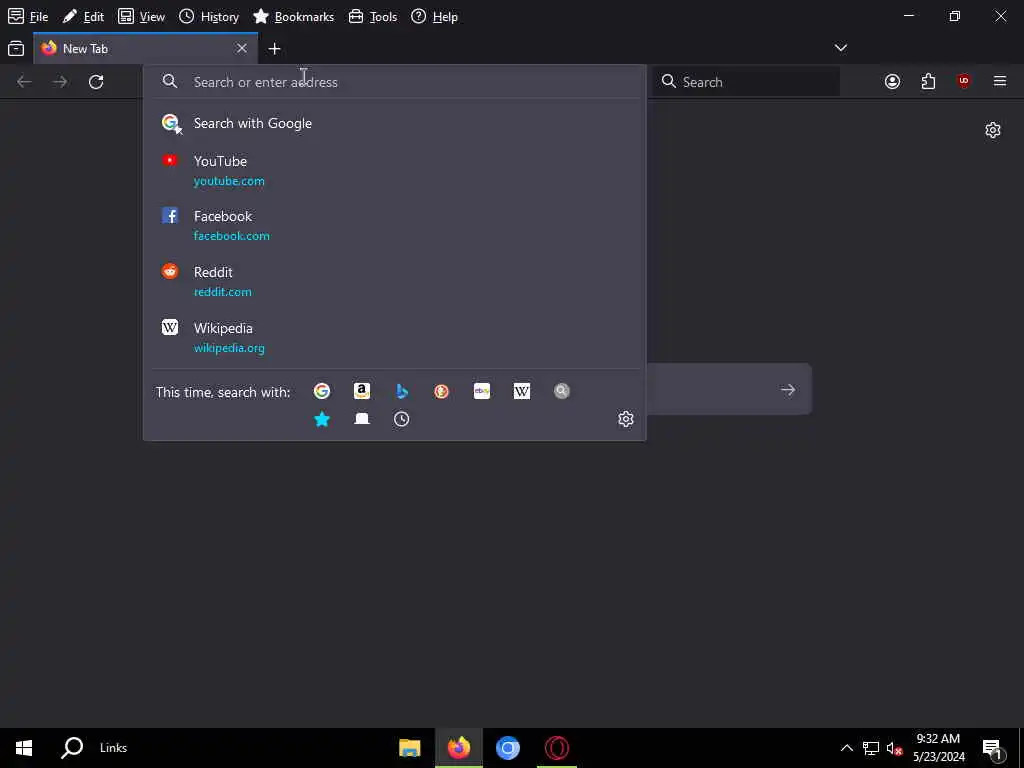Click the muted volume tray icon
Screen dimensions: 1024x768
(x=894, y=748)
